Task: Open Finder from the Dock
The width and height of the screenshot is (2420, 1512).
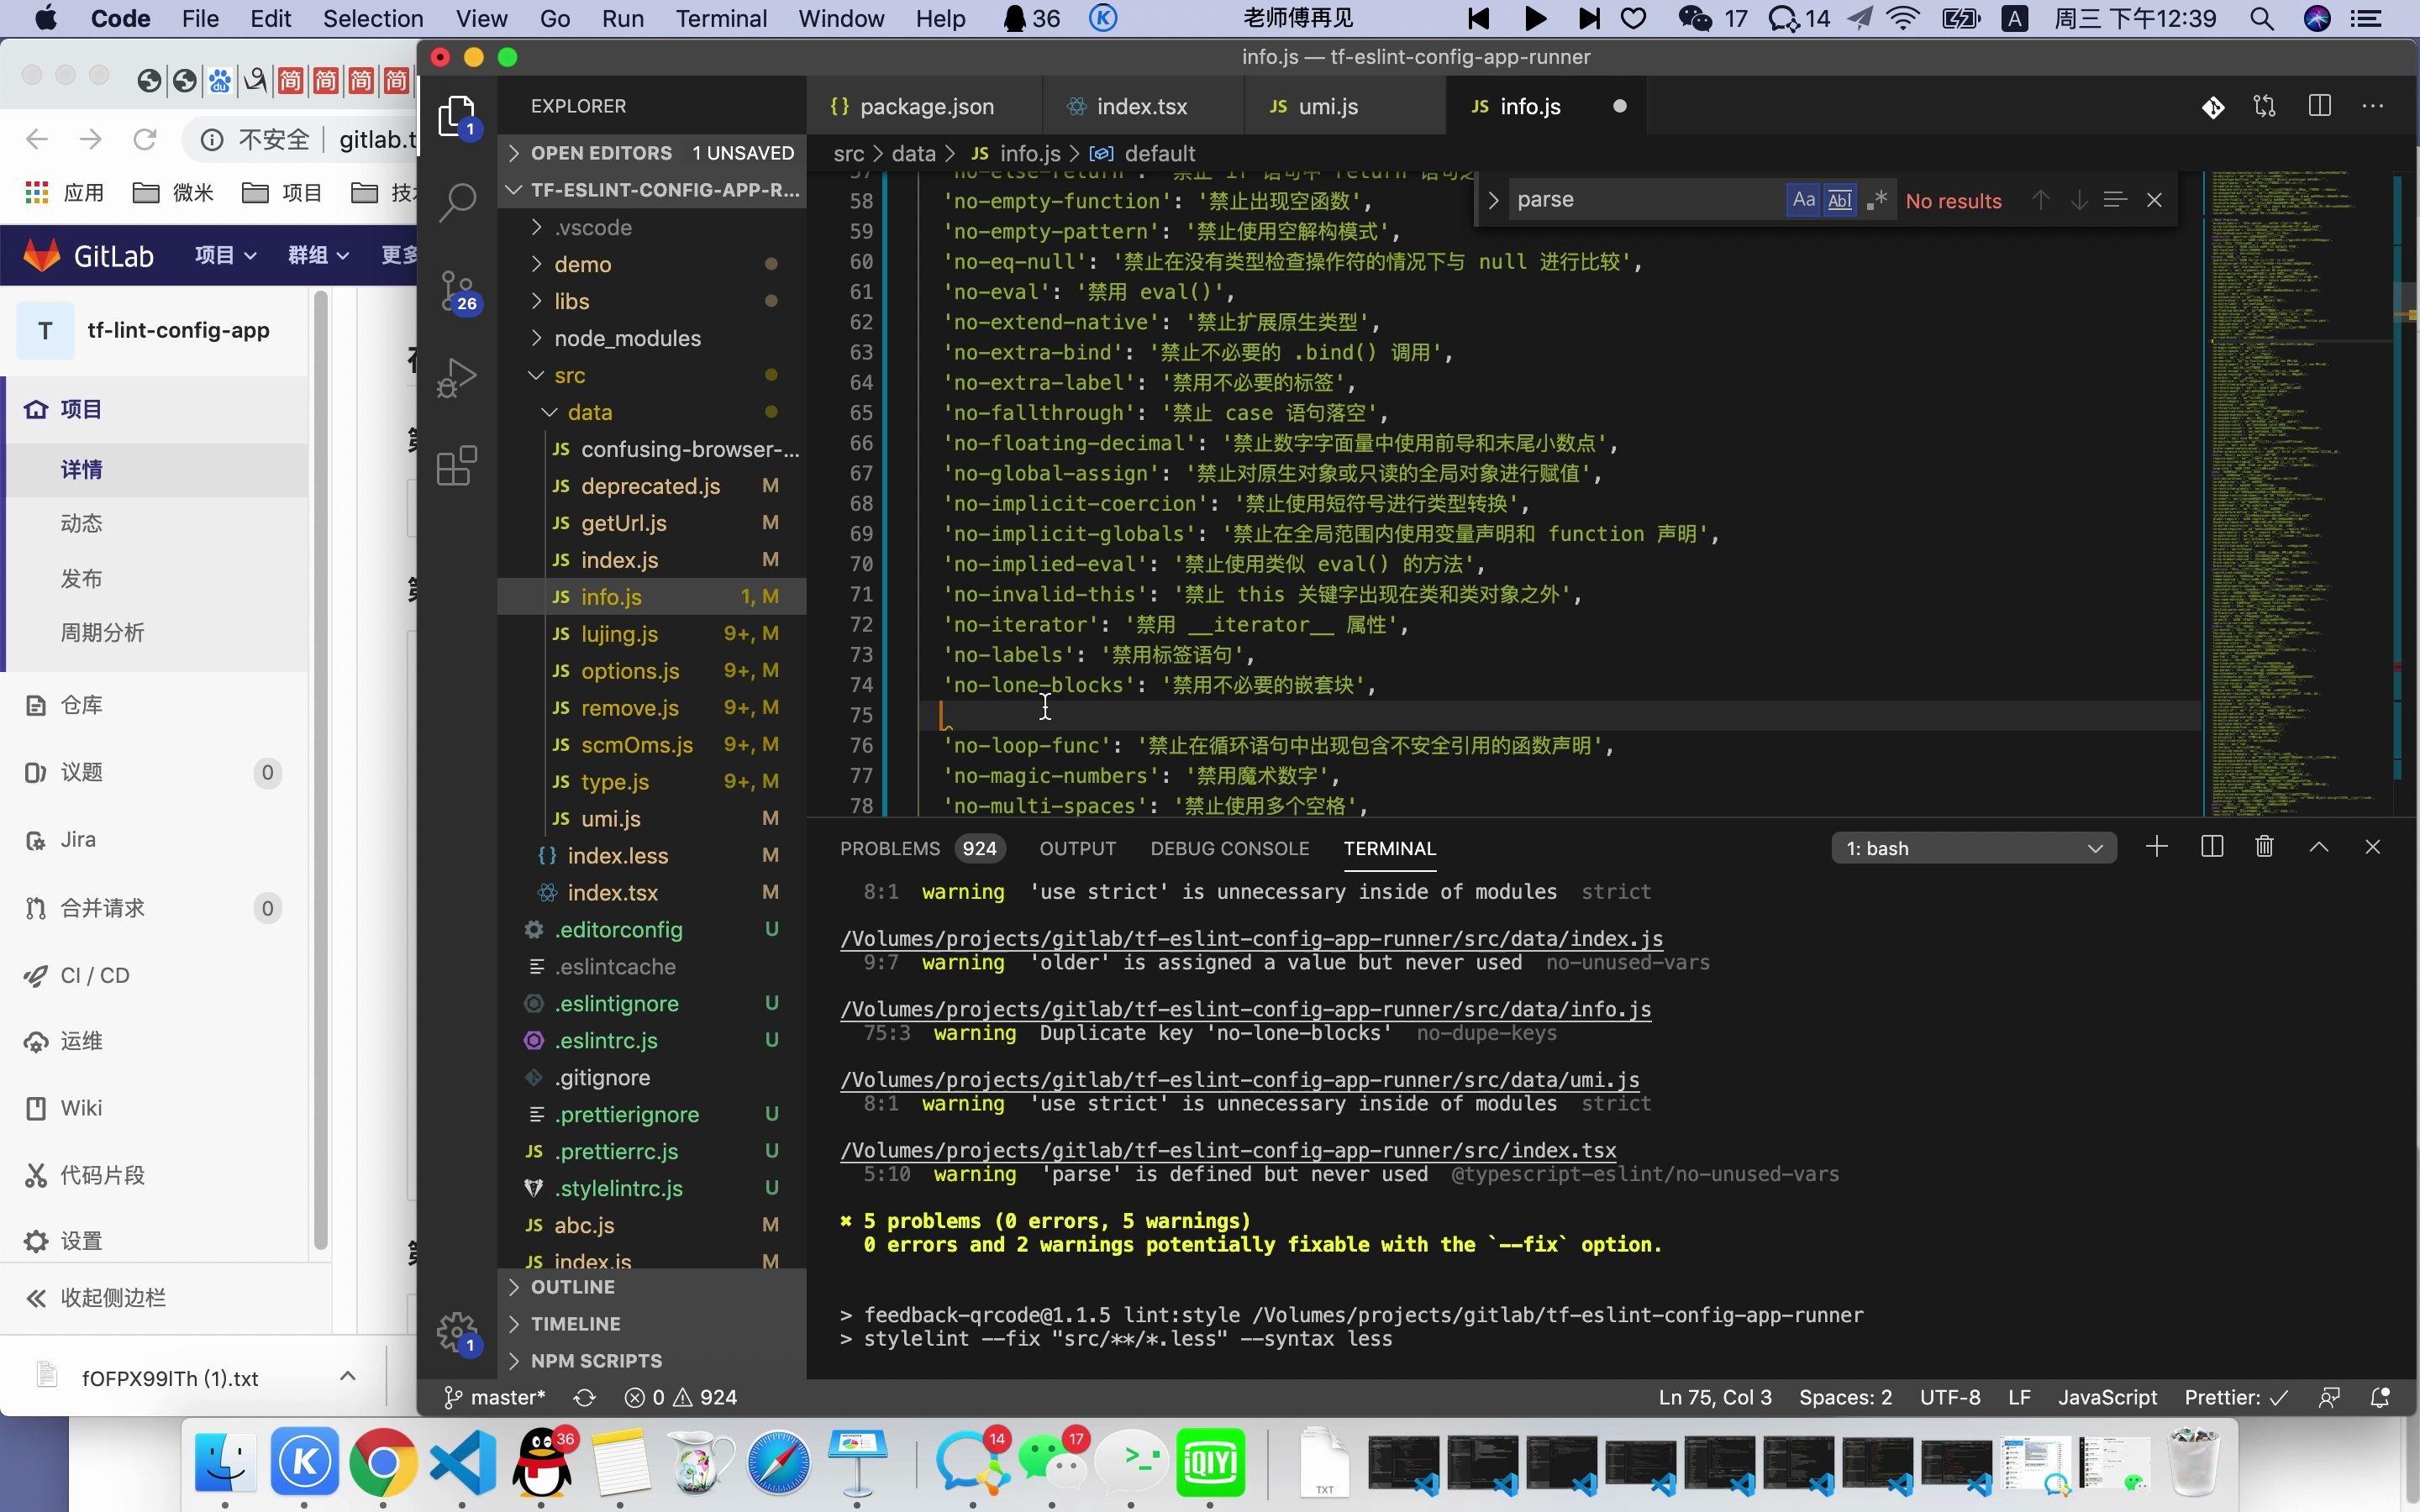Action: point(225,1463)
